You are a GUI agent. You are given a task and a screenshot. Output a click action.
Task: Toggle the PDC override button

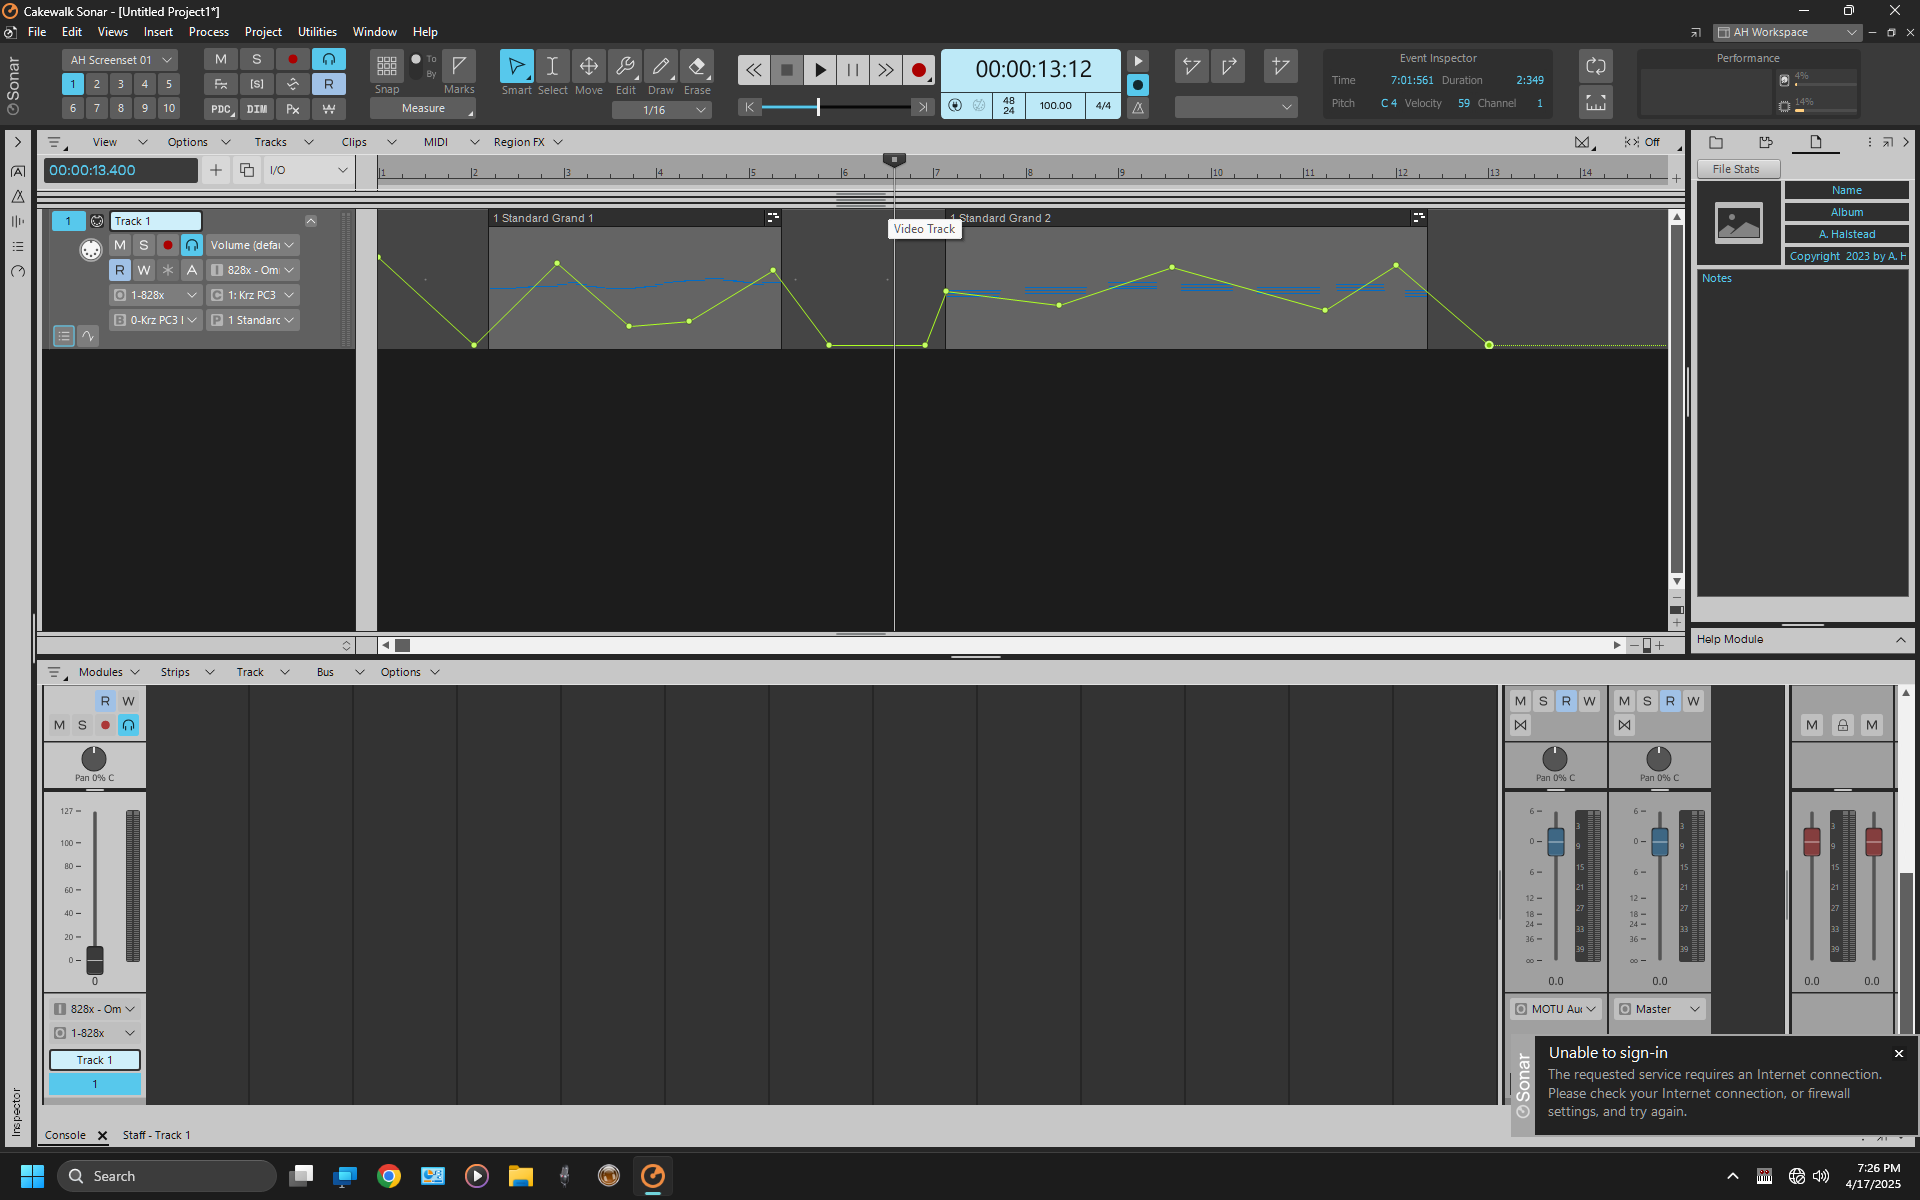[221, 109]
